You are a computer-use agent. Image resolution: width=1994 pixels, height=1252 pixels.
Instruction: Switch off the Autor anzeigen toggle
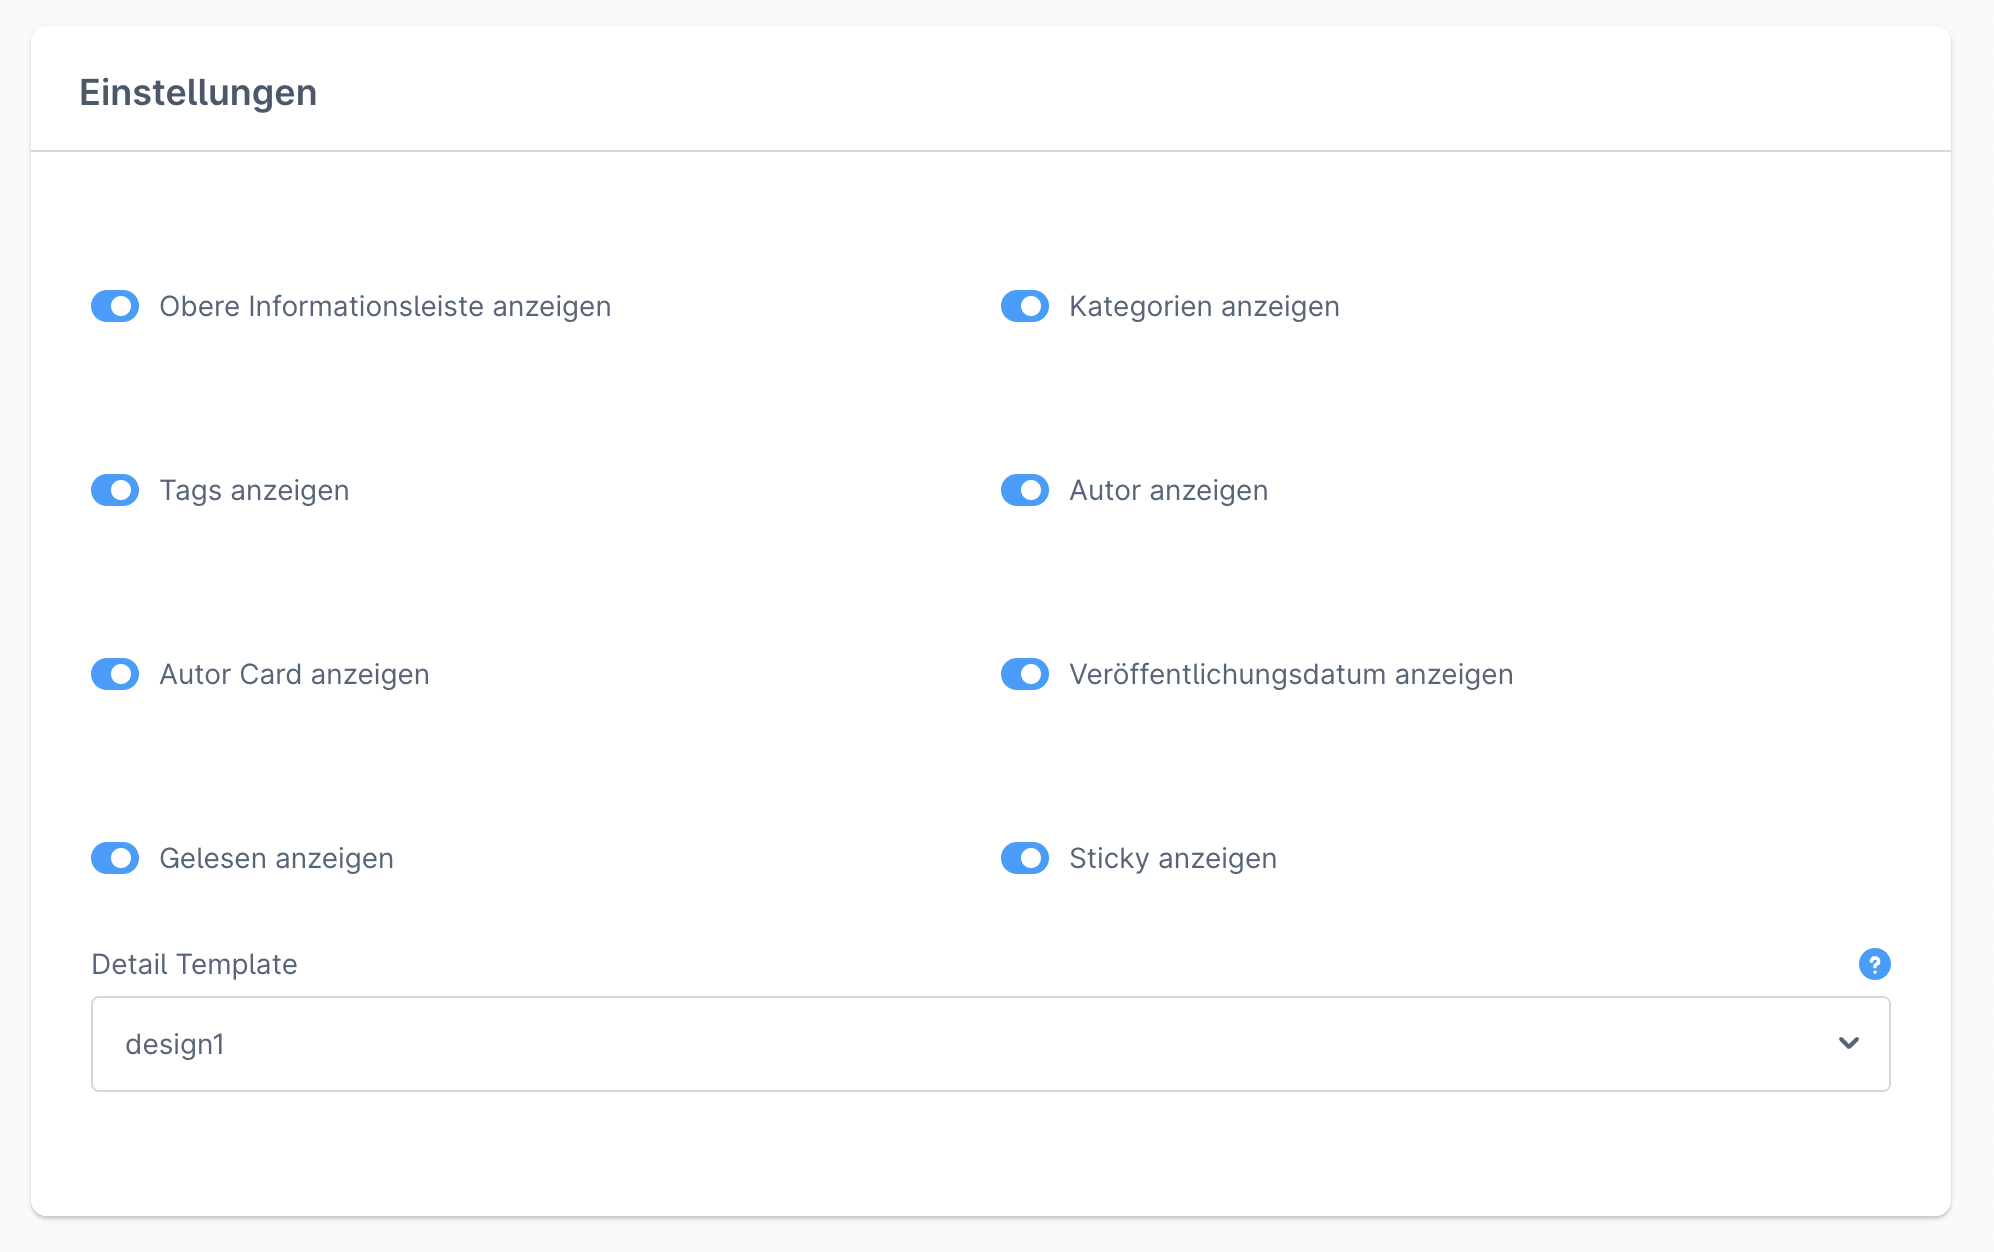point(1025,490)
